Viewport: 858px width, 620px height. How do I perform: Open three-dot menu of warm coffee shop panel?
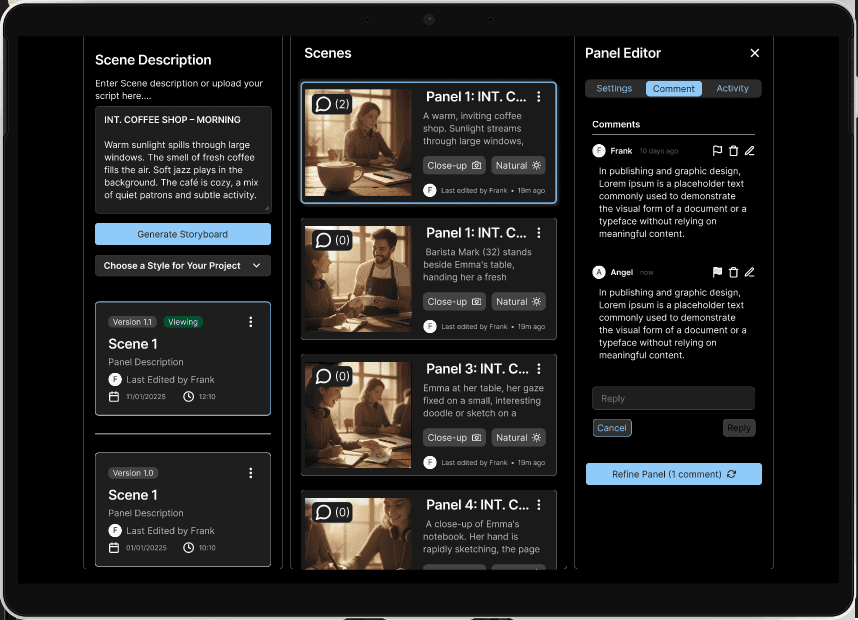(539, 97)
